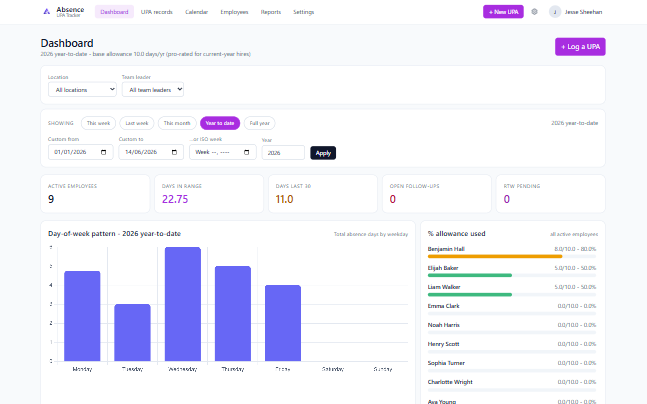Open the Dashboard nav tab
The width and height of the screenshot is (647, 404).
click(114, 12)
